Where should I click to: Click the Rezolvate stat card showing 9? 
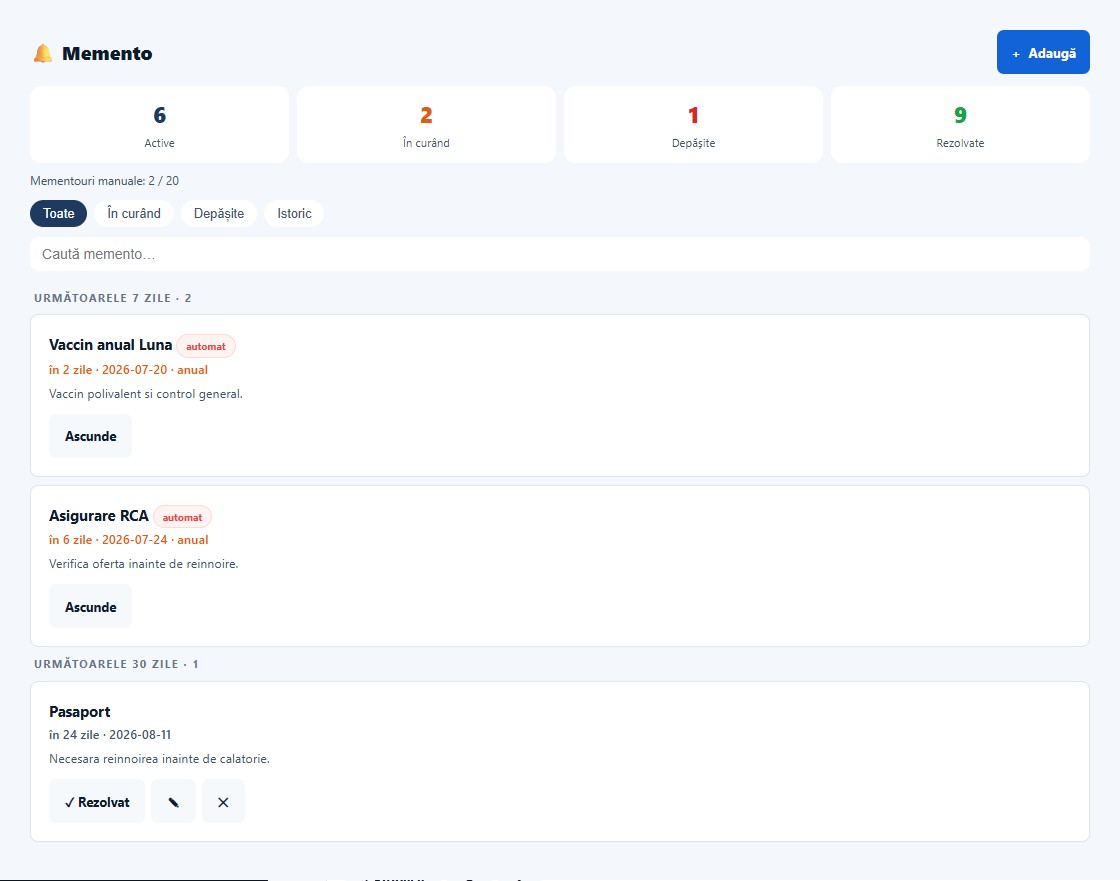(x=960, y=124)
